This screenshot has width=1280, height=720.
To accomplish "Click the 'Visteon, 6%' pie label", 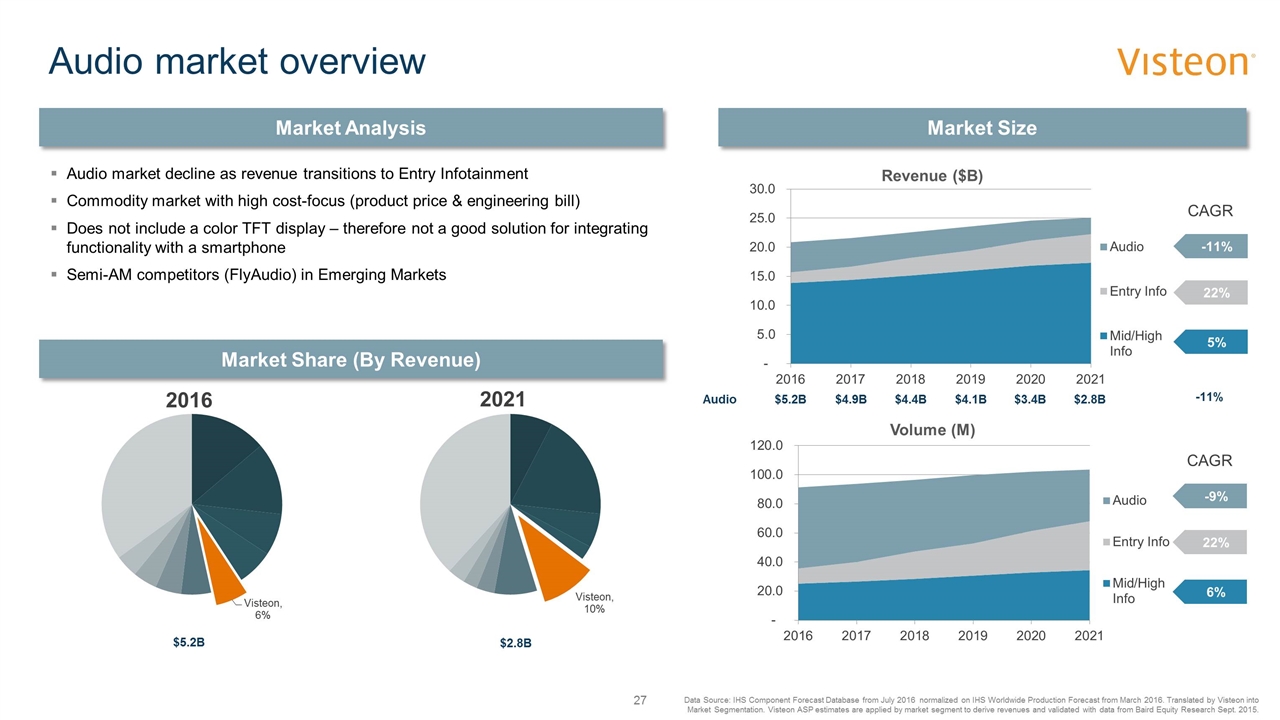I will [264, 609].
